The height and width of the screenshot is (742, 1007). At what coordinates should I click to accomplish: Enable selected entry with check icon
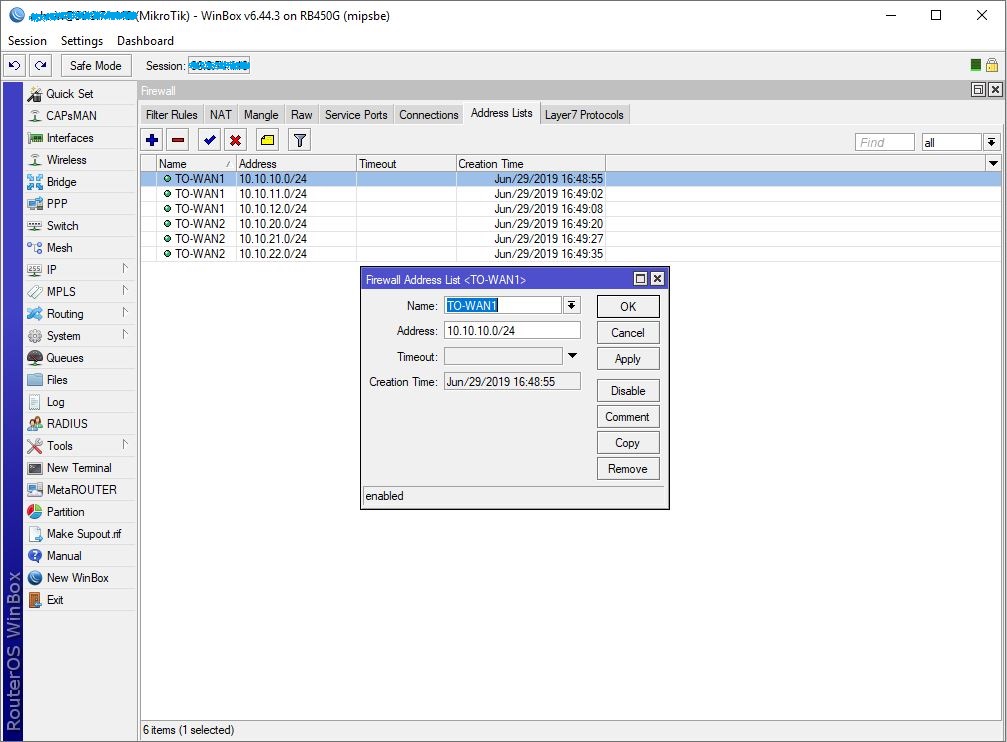pyautogui.click(x=209, y=139)
